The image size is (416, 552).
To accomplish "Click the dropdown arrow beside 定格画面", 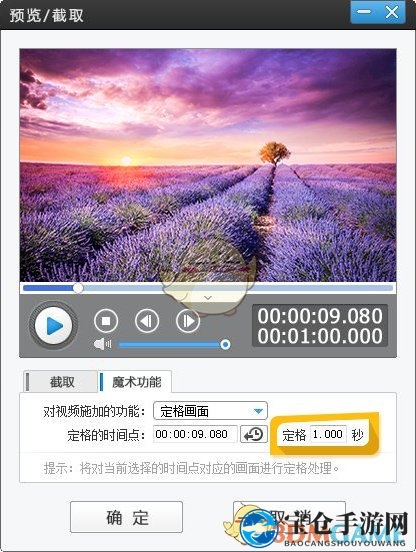I will click(x=258, y=411).
